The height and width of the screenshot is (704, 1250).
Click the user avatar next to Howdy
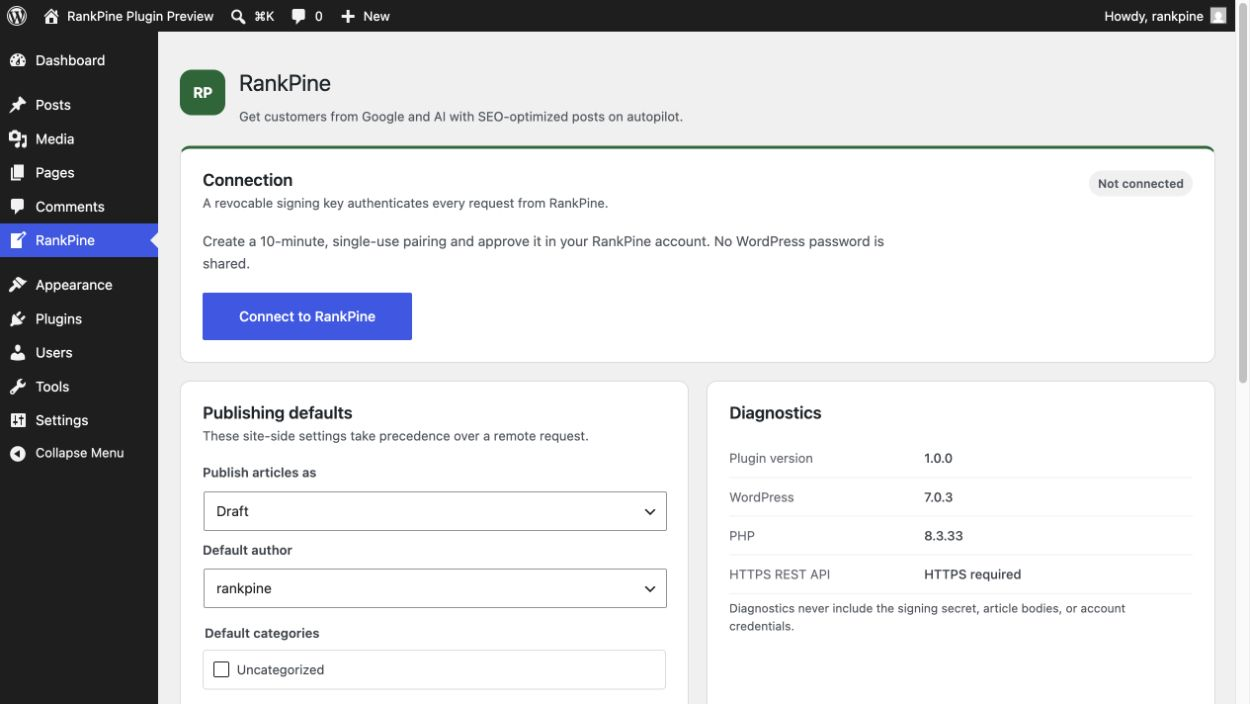tap(1218, 16)
